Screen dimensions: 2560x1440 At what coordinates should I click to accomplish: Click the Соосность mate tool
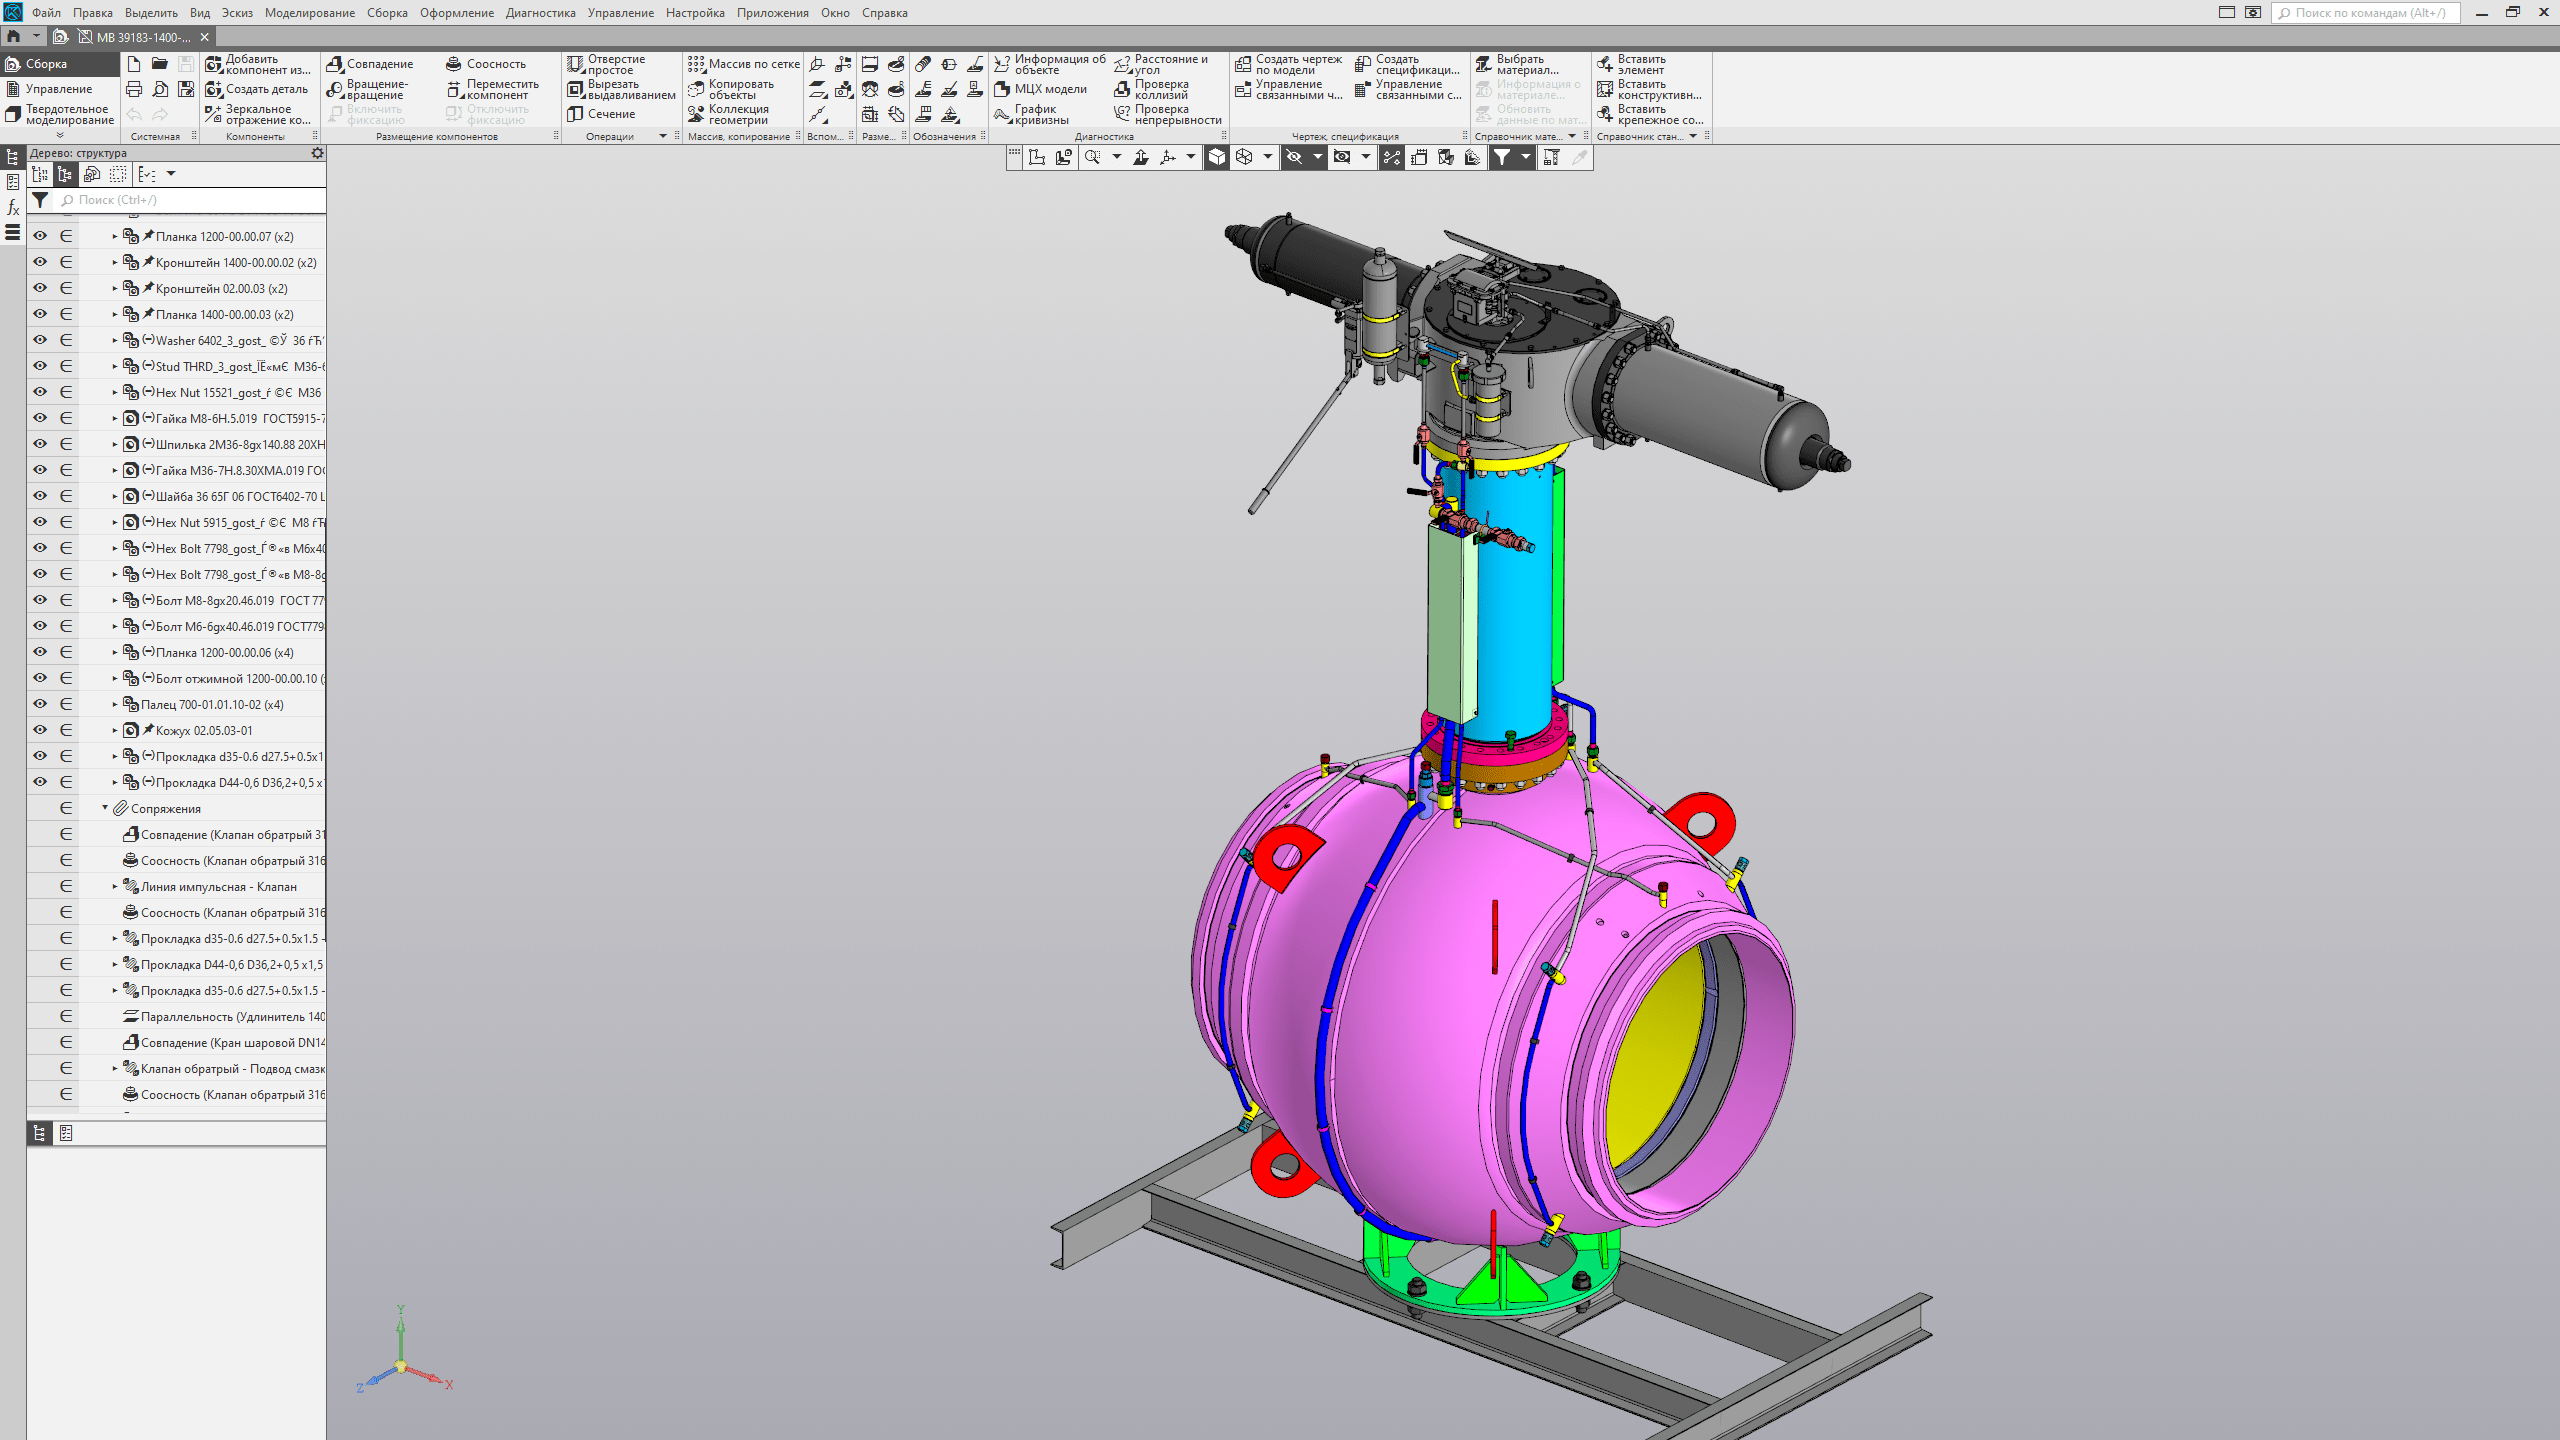(486, 64)
